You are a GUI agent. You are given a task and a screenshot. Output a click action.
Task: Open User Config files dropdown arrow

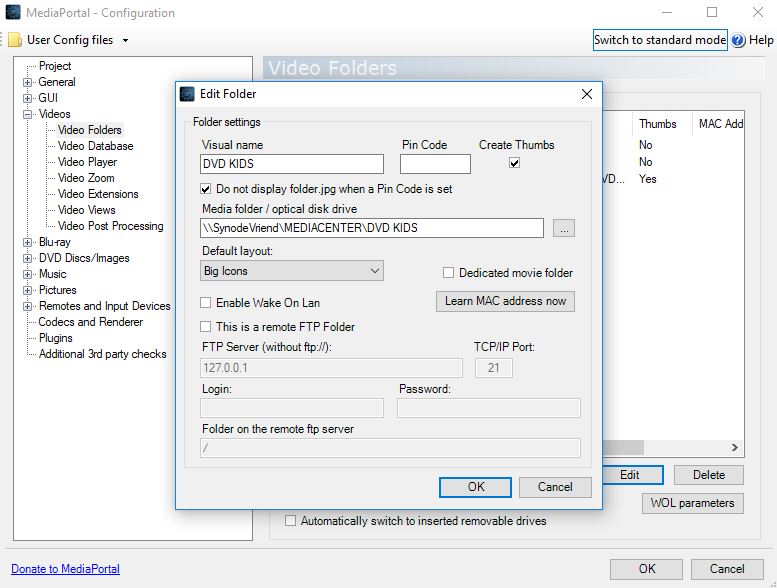125,41
